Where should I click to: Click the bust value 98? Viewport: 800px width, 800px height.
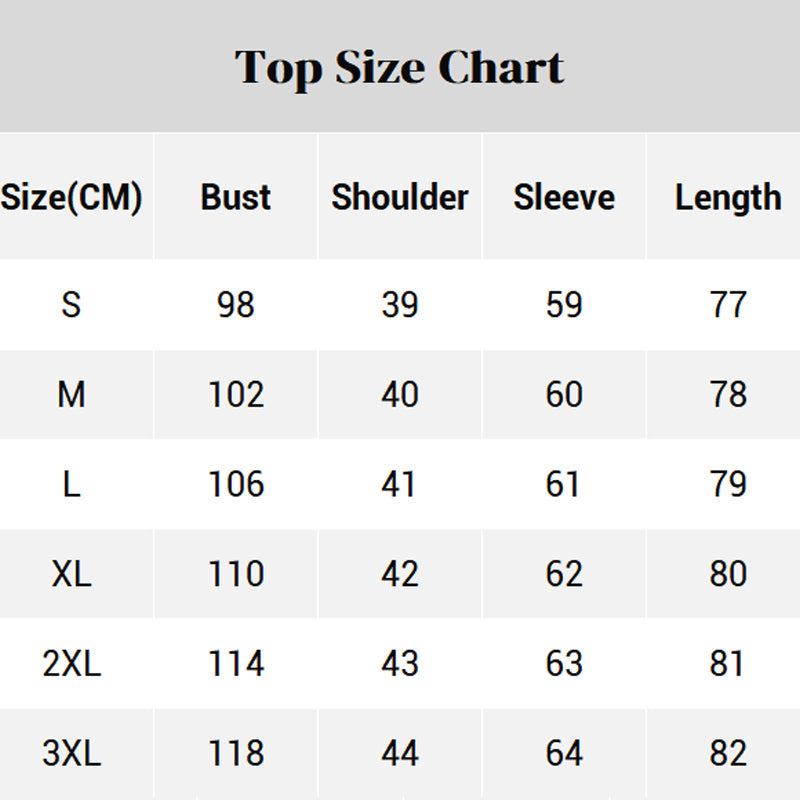point(236,304)
